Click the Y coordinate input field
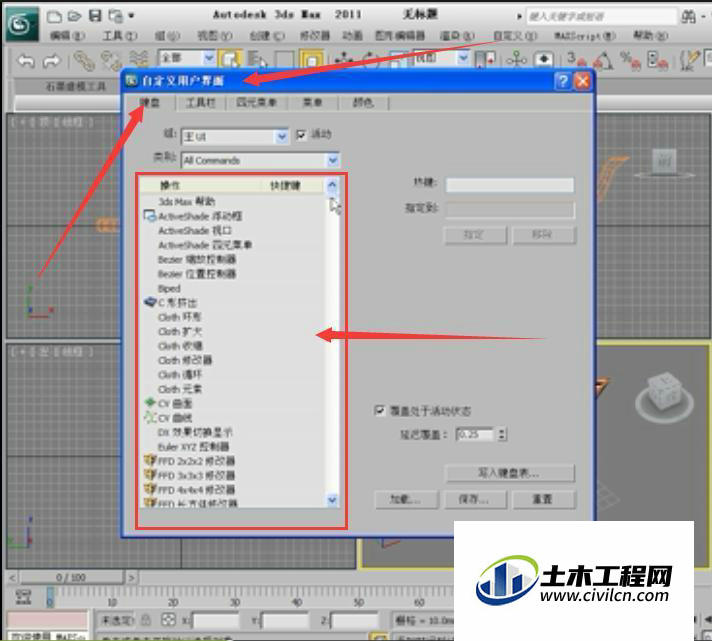Viewport: 712px width, 641px height. pyautogui.click(x=285, y=621)
